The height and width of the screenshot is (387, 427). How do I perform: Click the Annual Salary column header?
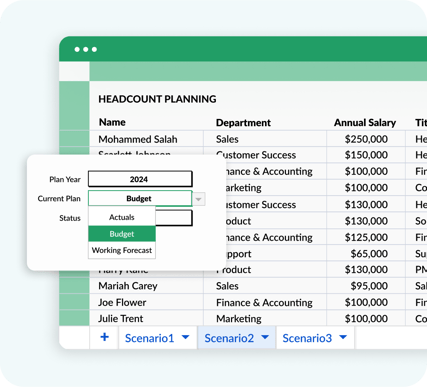click(365, 123)
